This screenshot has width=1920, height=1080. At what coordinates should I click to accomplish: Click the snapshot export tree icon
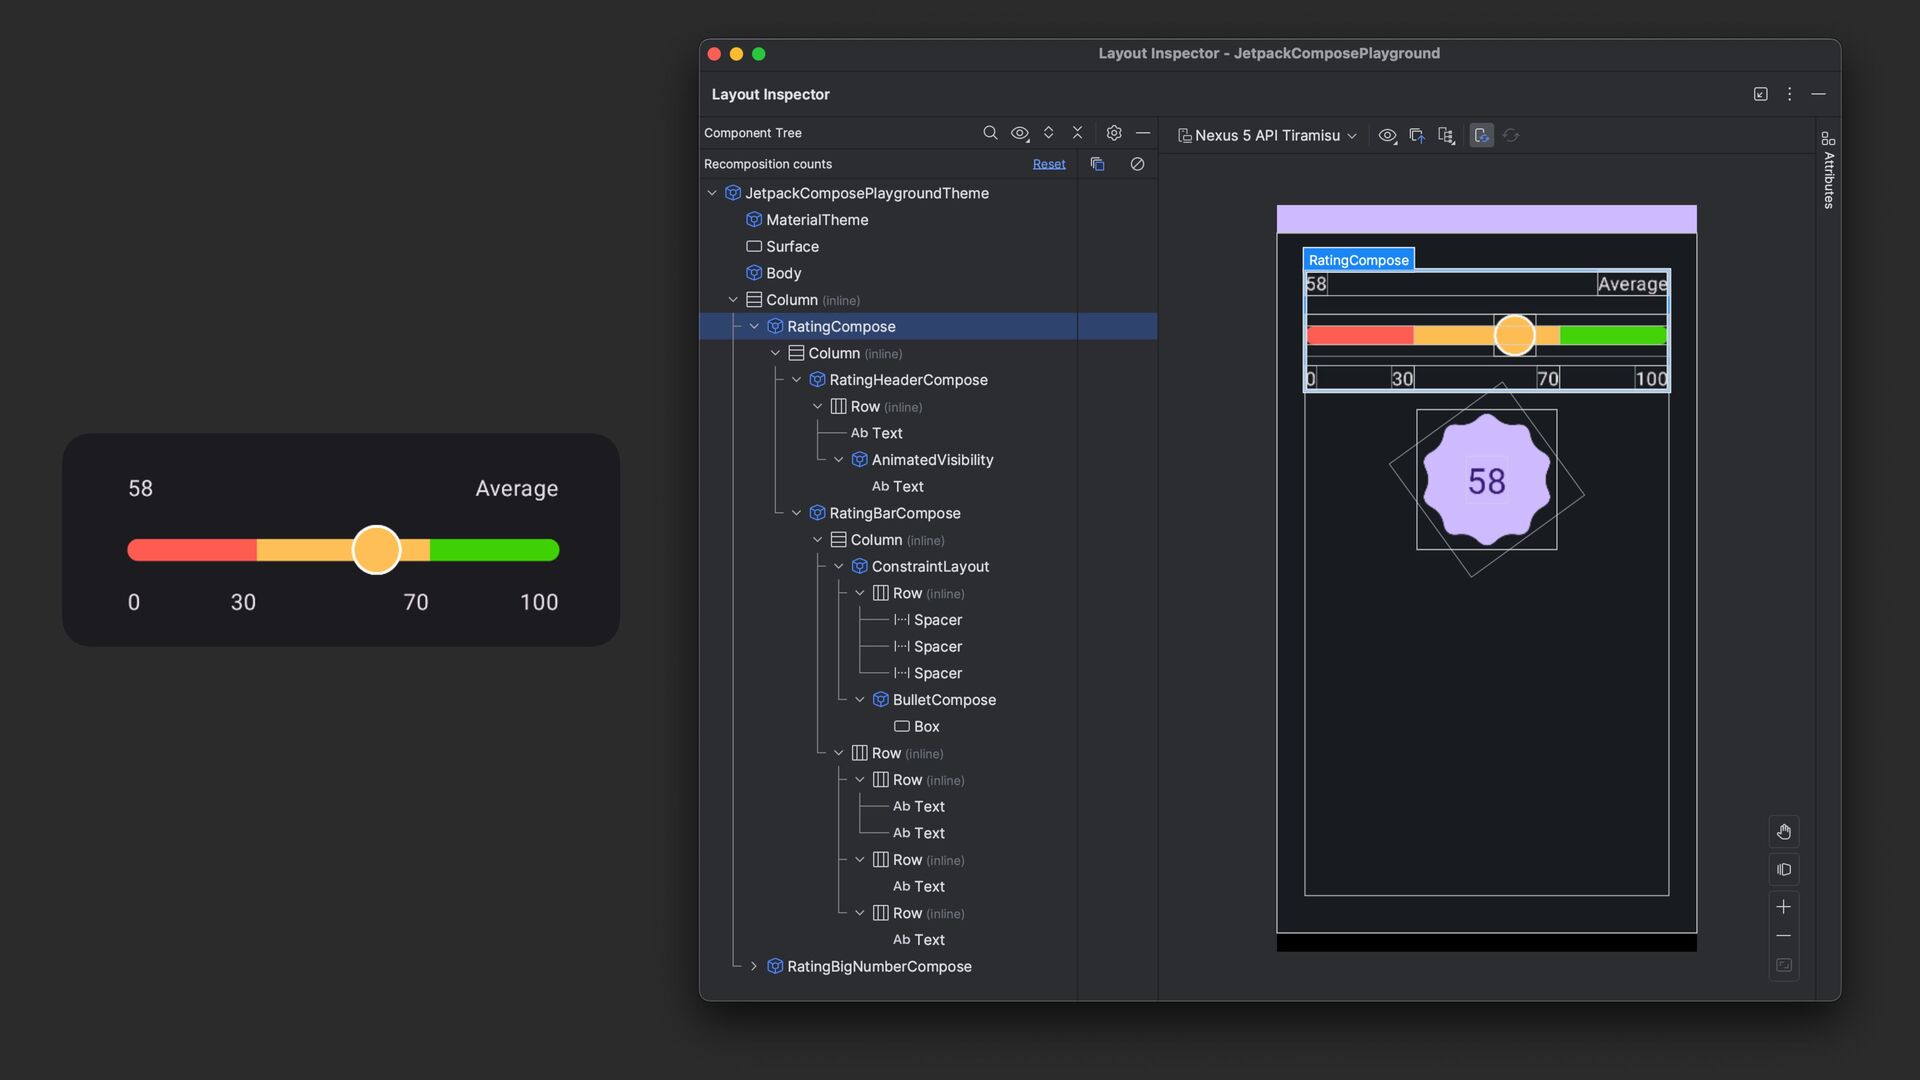point(1446,136)
